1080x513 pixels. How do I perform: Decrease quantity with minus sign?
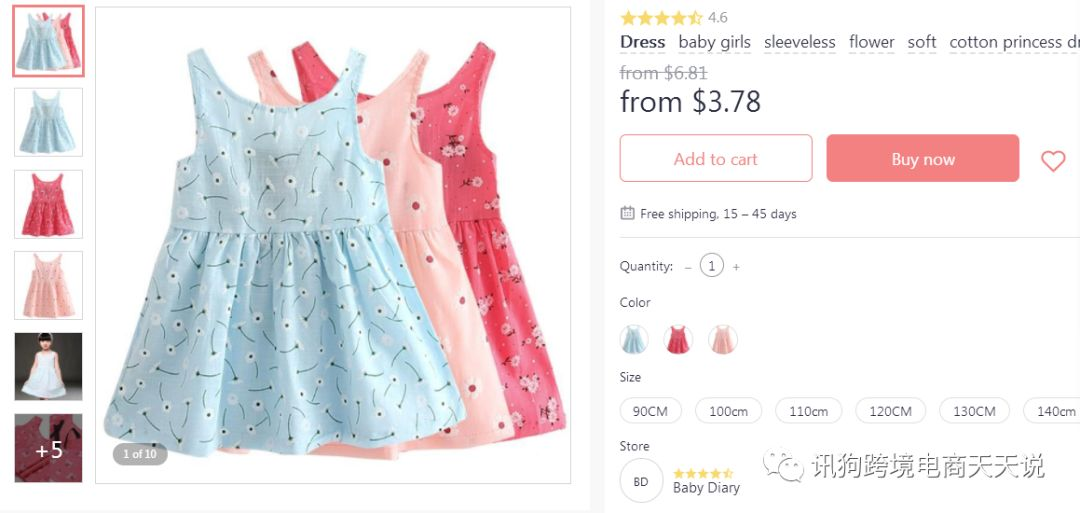(x=687, y=266)
